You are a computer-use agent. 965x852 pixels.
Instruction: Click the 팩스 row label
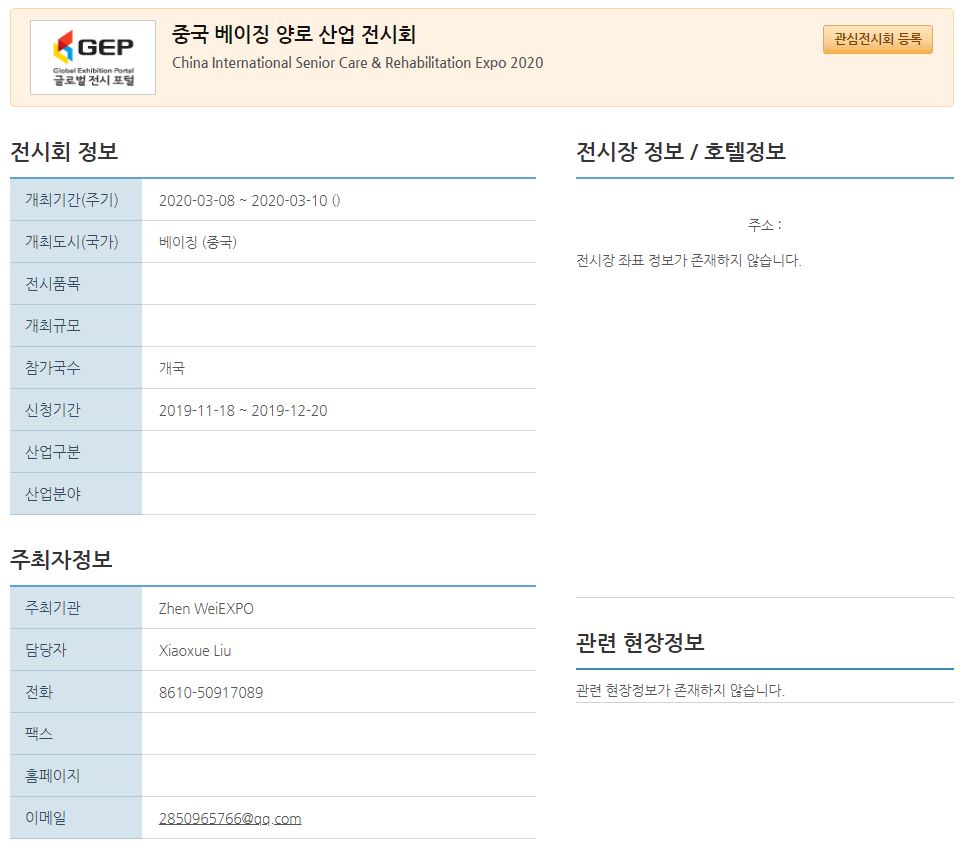[x=39, y=734]
